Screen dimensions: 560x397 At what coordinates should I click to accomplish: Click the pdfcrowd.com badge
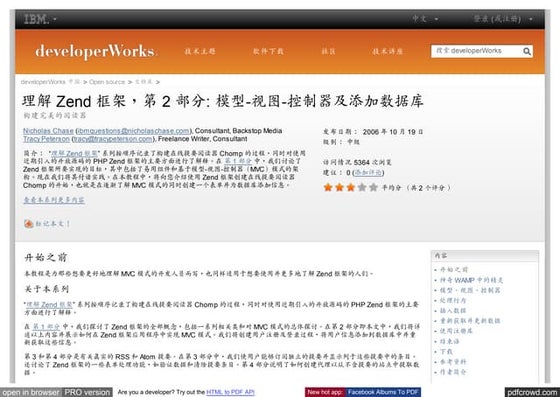coord(532,392)
